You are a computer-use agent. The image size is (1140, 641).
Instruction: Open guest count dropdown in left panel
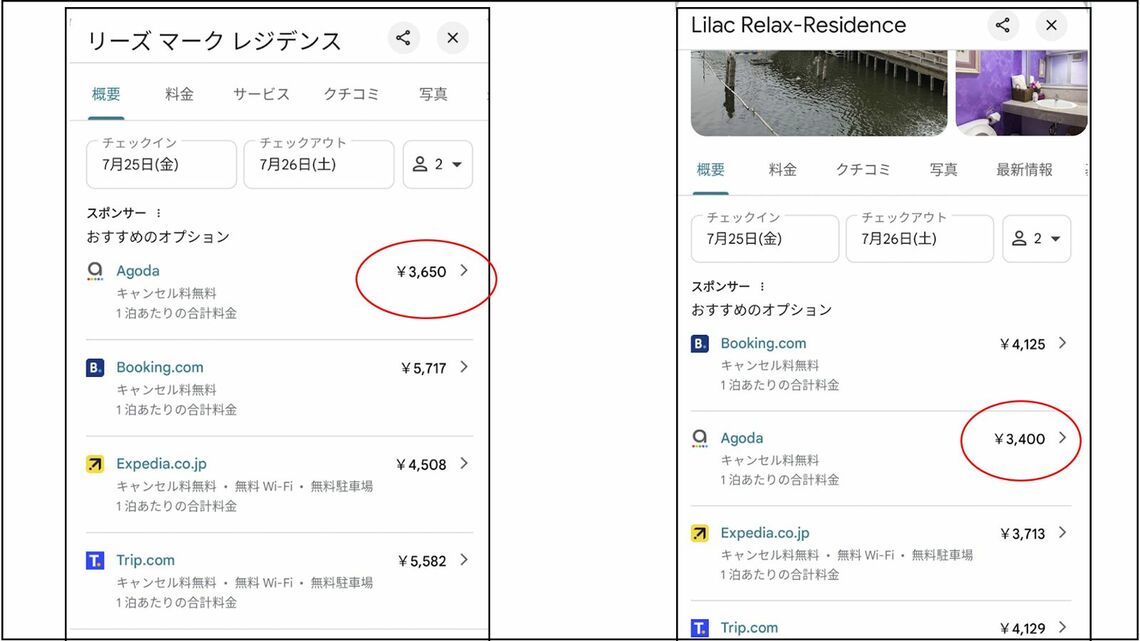pos(438,164)
